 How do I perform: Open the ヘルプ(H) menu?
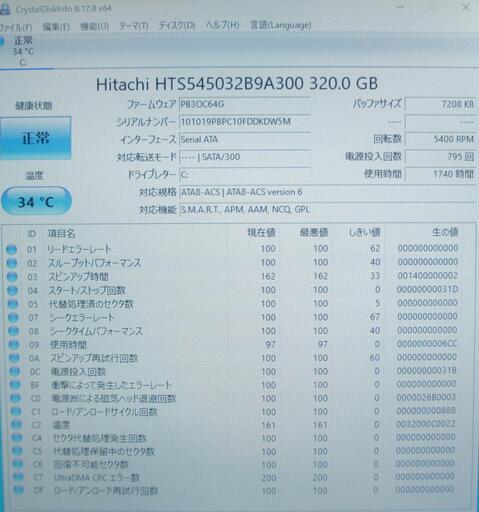tap(222, 25)
